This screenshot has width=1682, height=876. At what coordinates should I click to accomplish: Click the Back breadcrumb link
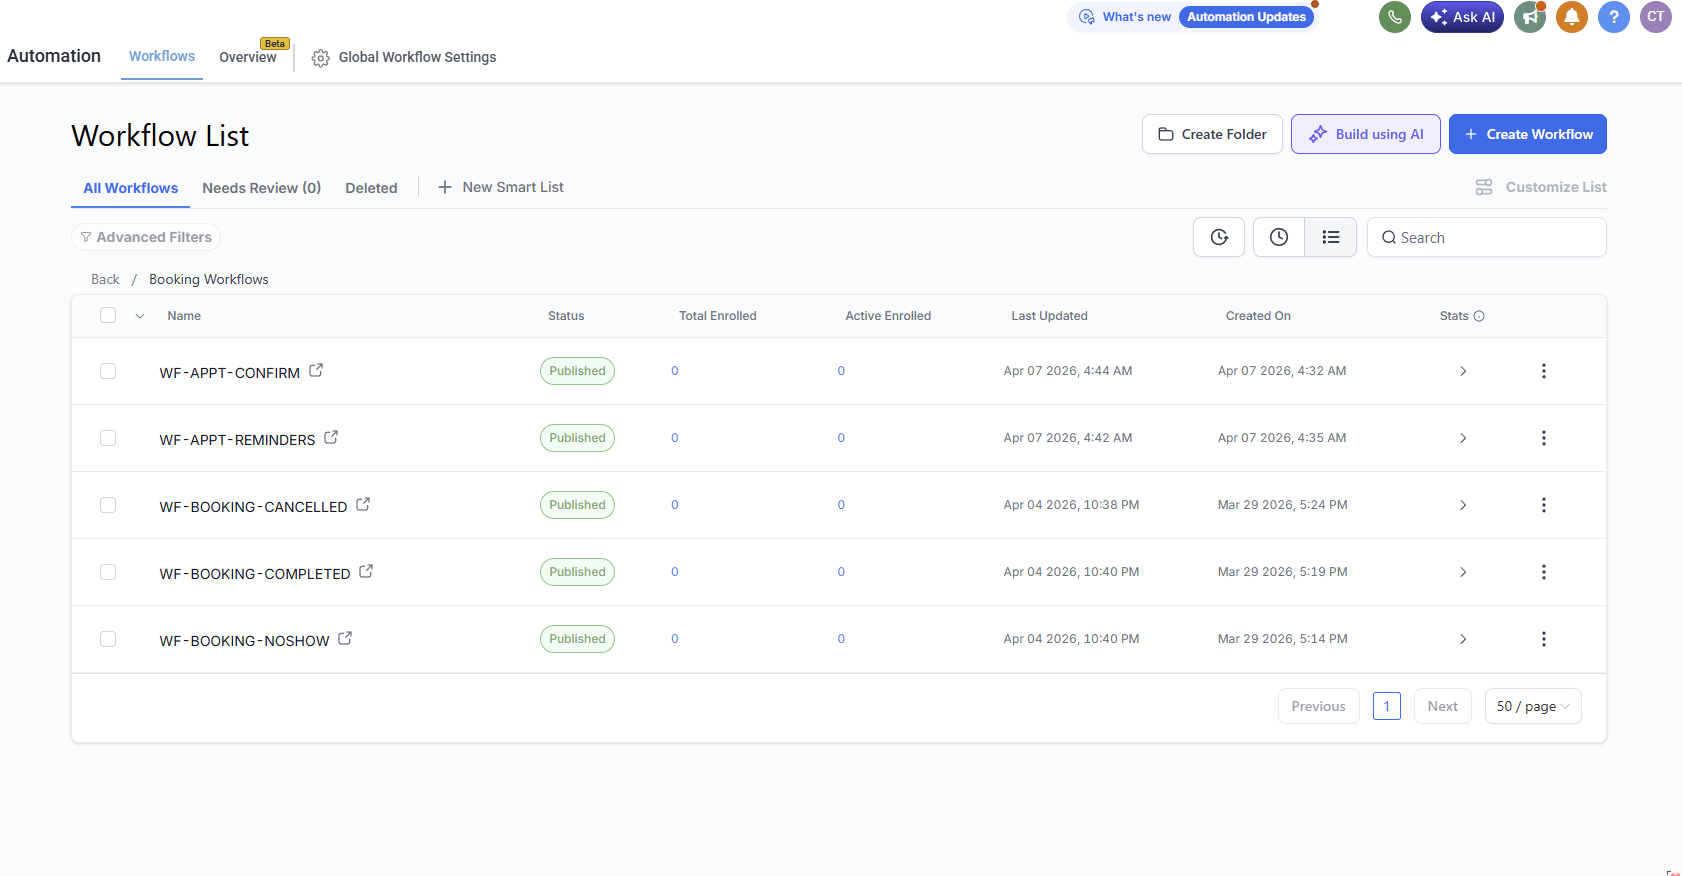[x=105, y=279]
